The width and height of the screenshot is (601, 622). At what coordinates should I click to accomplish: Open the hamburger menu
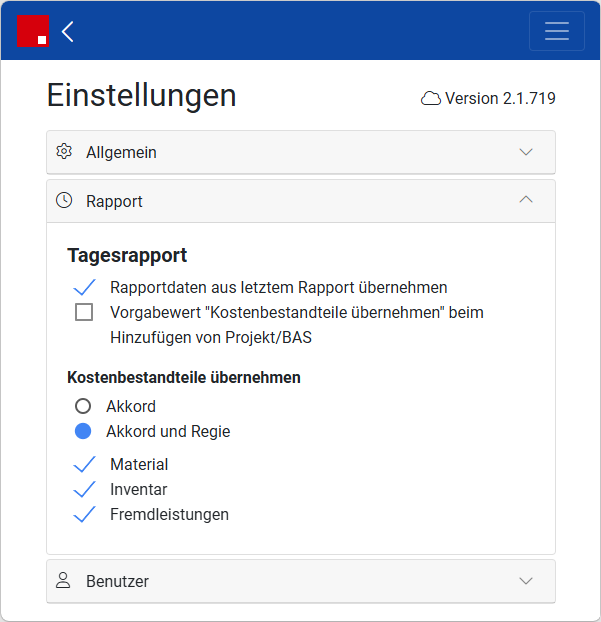[557, 31]
